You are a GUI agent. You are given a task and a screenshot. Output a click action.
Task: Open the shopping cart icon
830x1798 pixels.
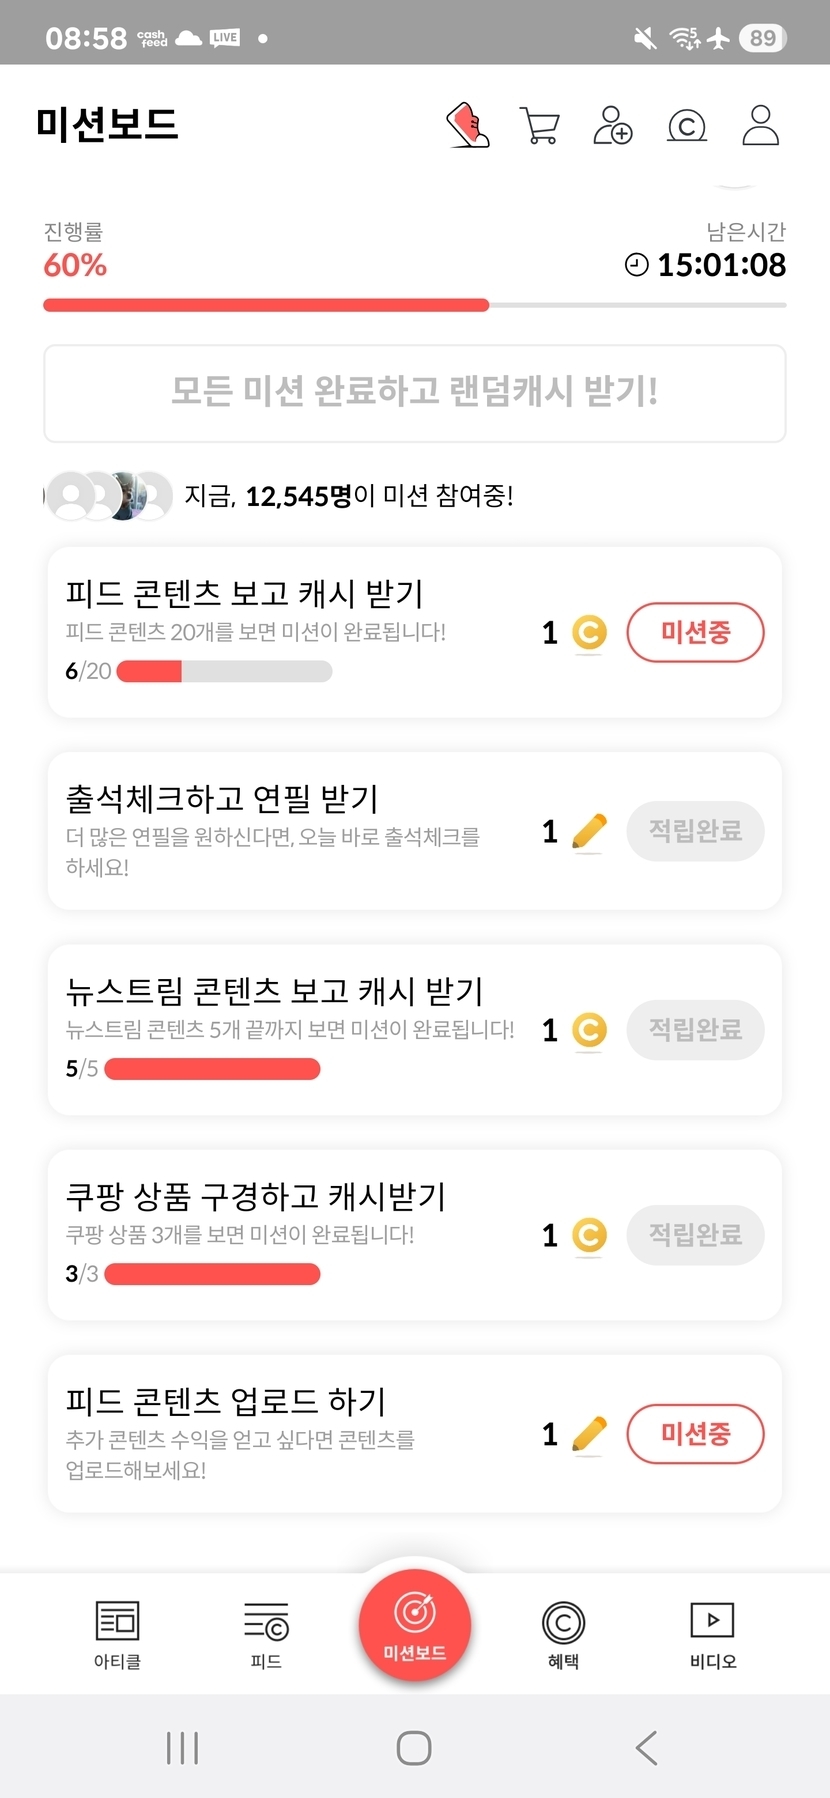[x=540, y=126]
